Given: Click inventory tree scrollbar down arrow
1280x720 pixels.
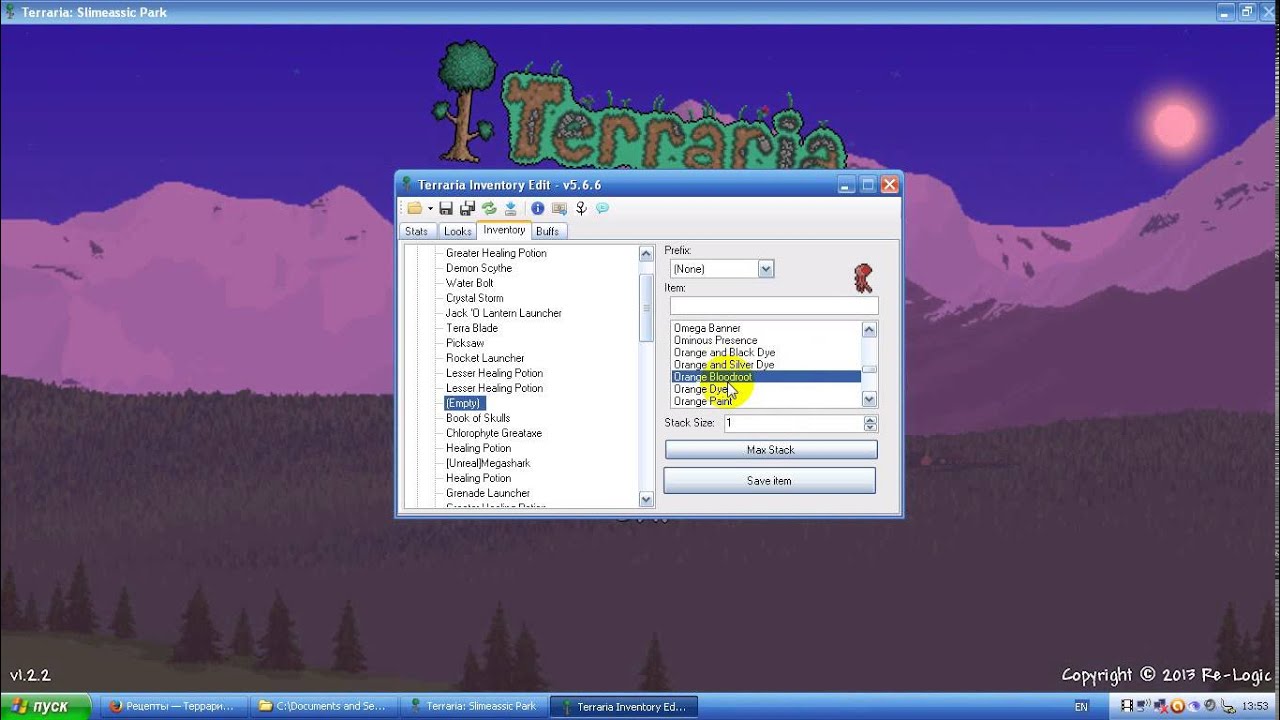Looking at the screenshot, I should [645, 499].
